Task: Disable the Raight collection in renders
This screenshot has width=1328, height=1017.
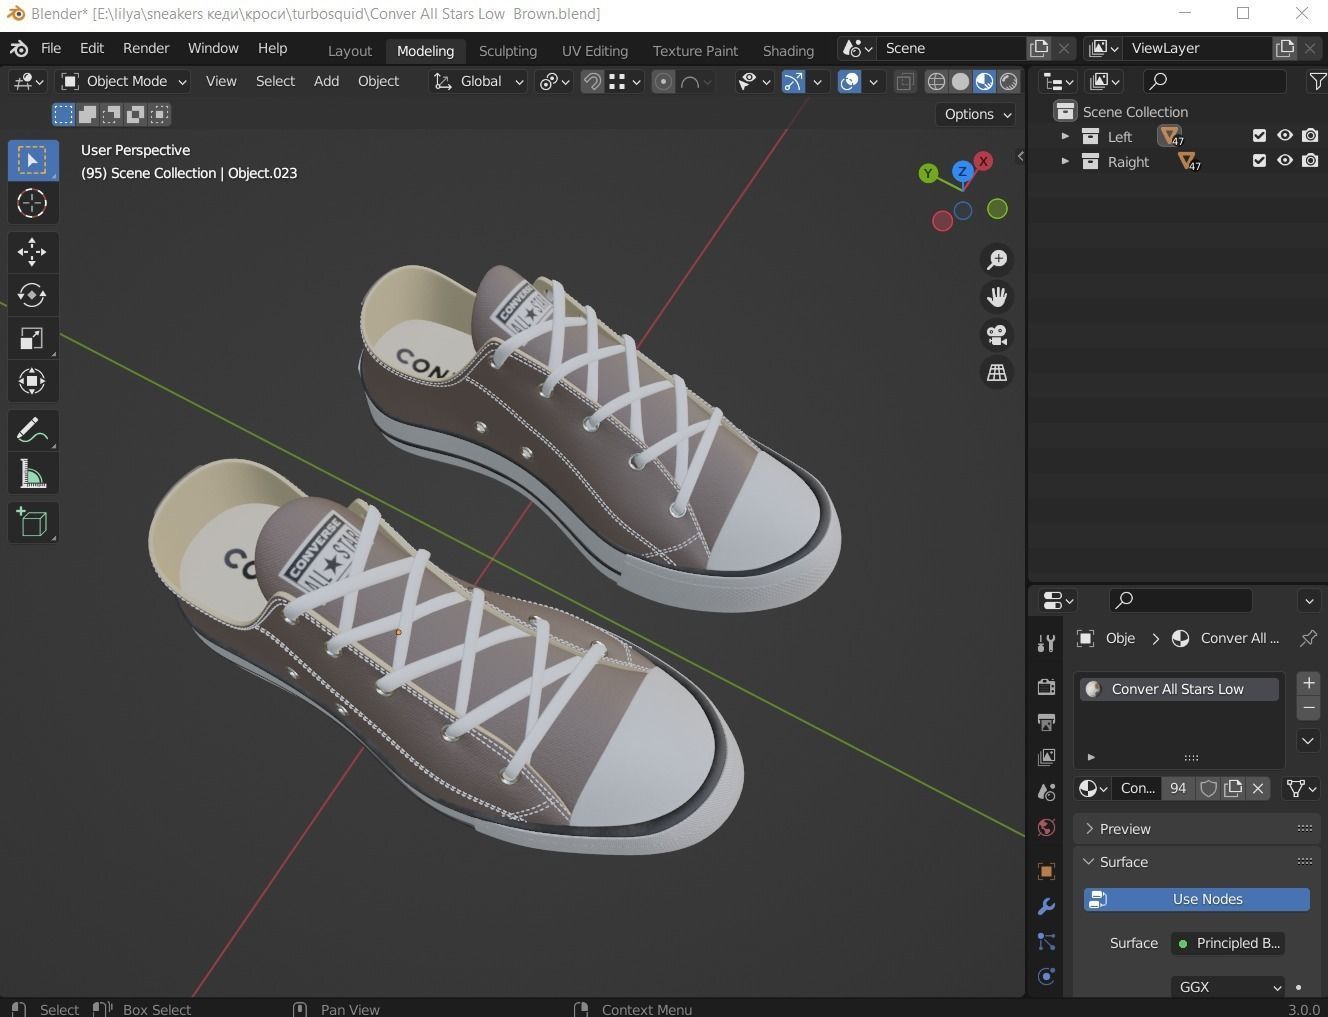Action: 1310,160
